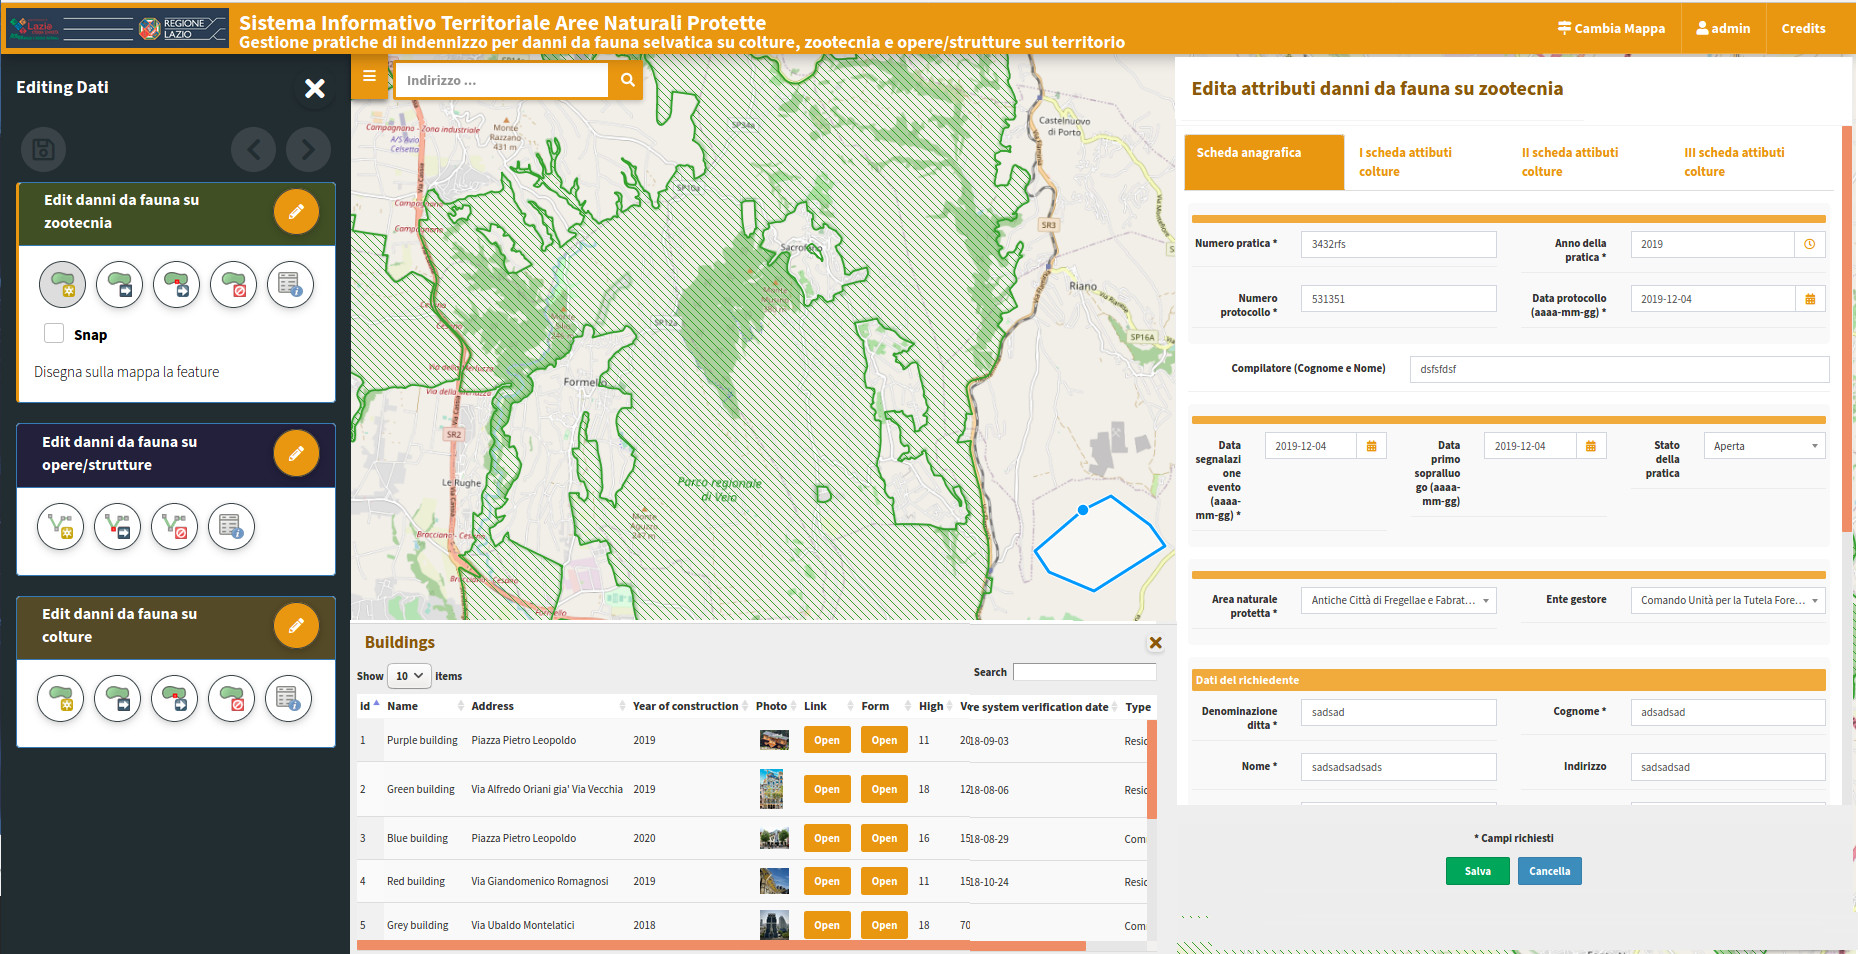Open the Stato della pratica dropdown showing Aperta
Viewport: 1860px width, 954px height.
[1764, 445]
